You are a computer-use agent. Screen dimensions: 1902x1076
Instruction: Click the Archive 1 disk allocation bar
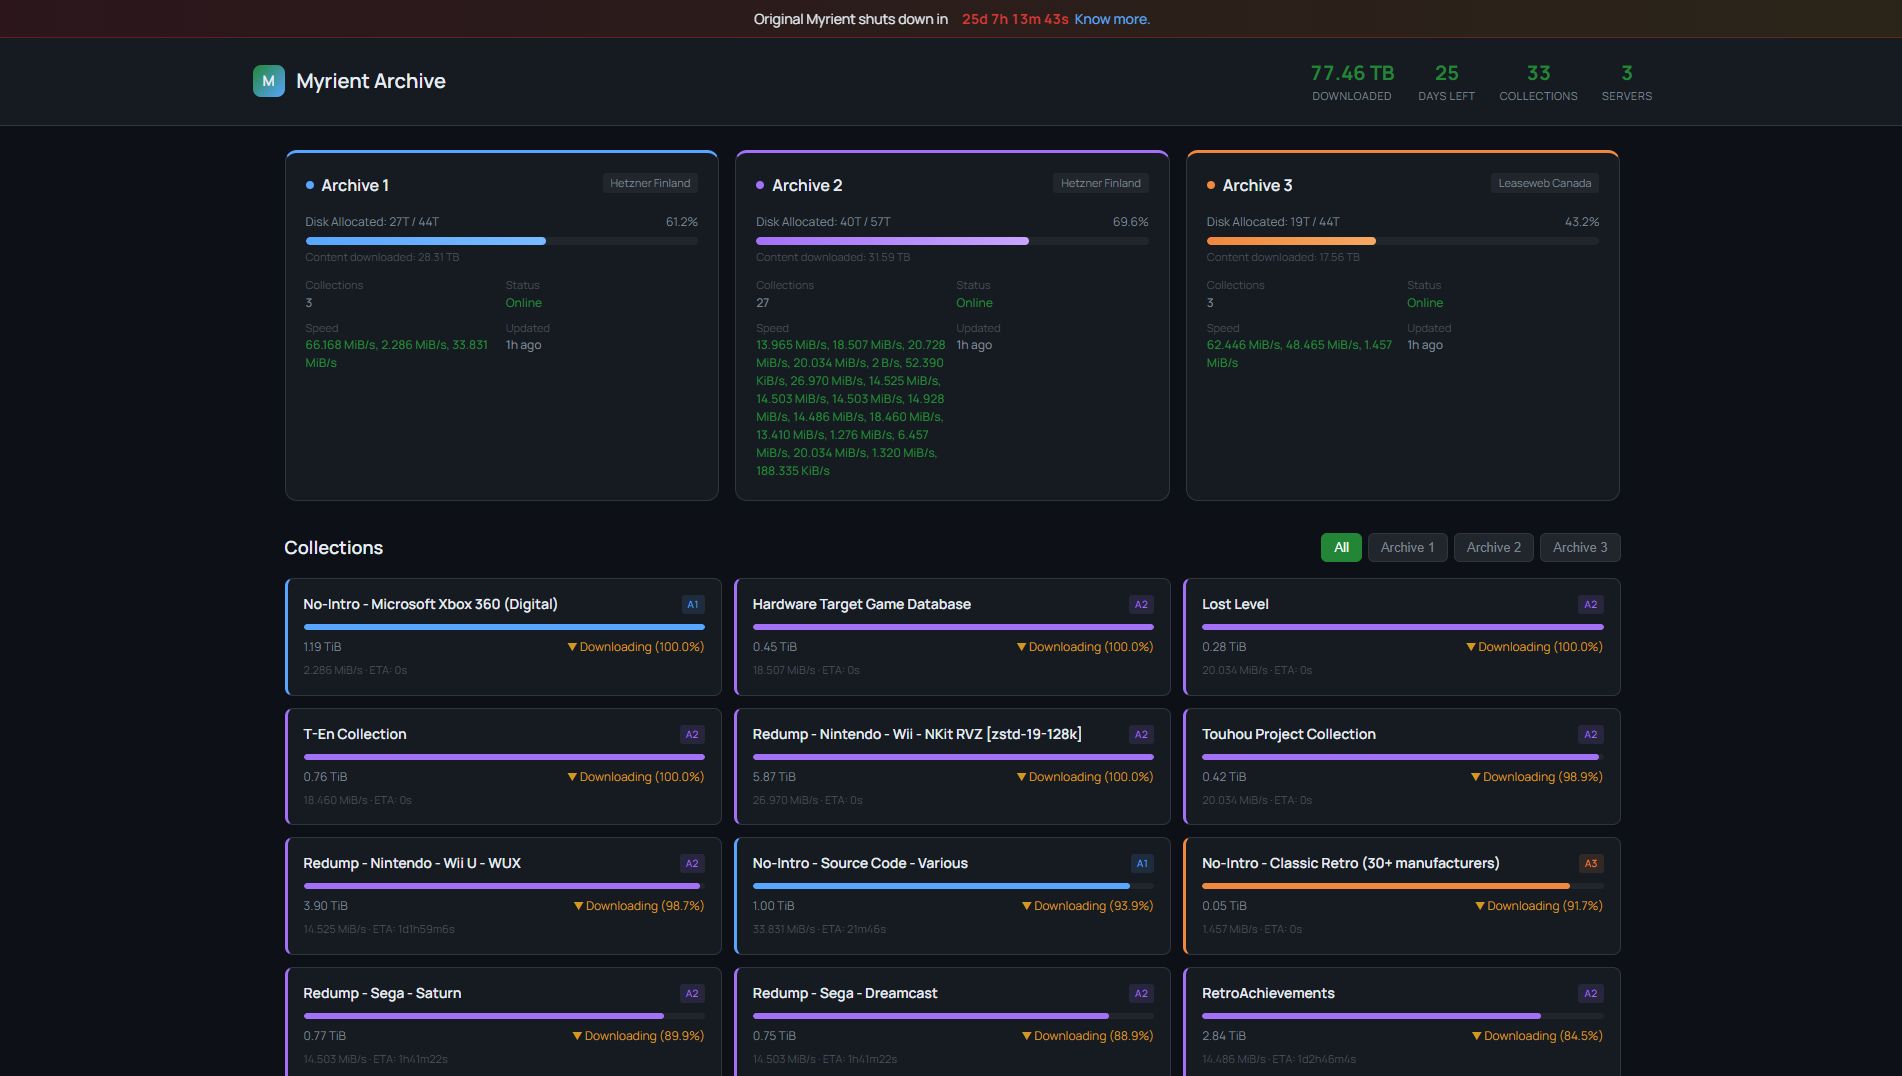coord(501,241)
